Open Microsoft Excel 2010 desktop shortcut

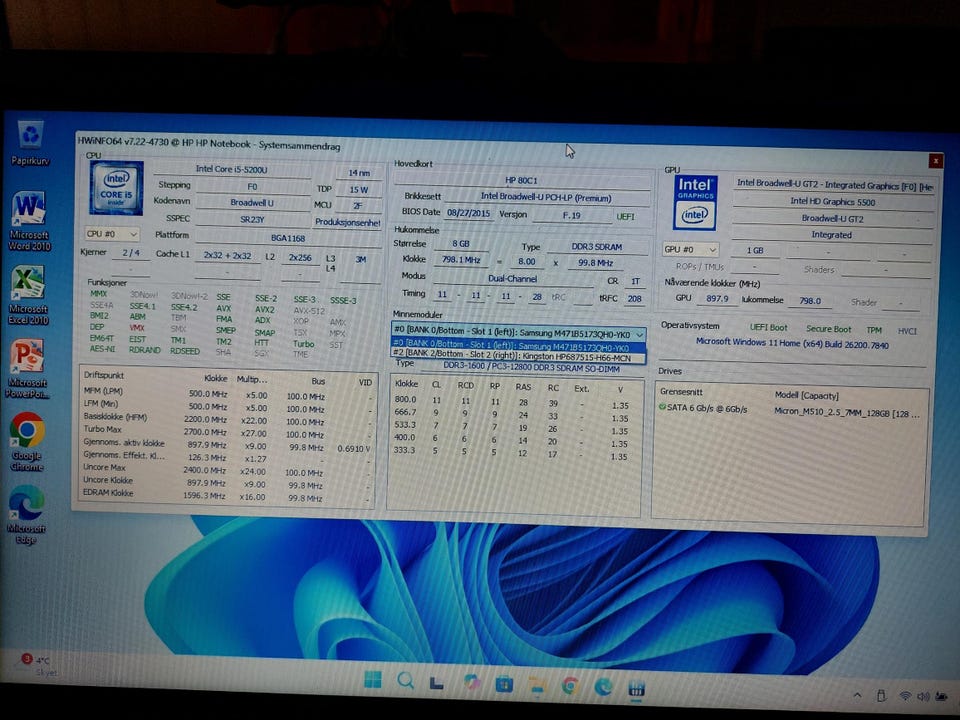(28, 294)
